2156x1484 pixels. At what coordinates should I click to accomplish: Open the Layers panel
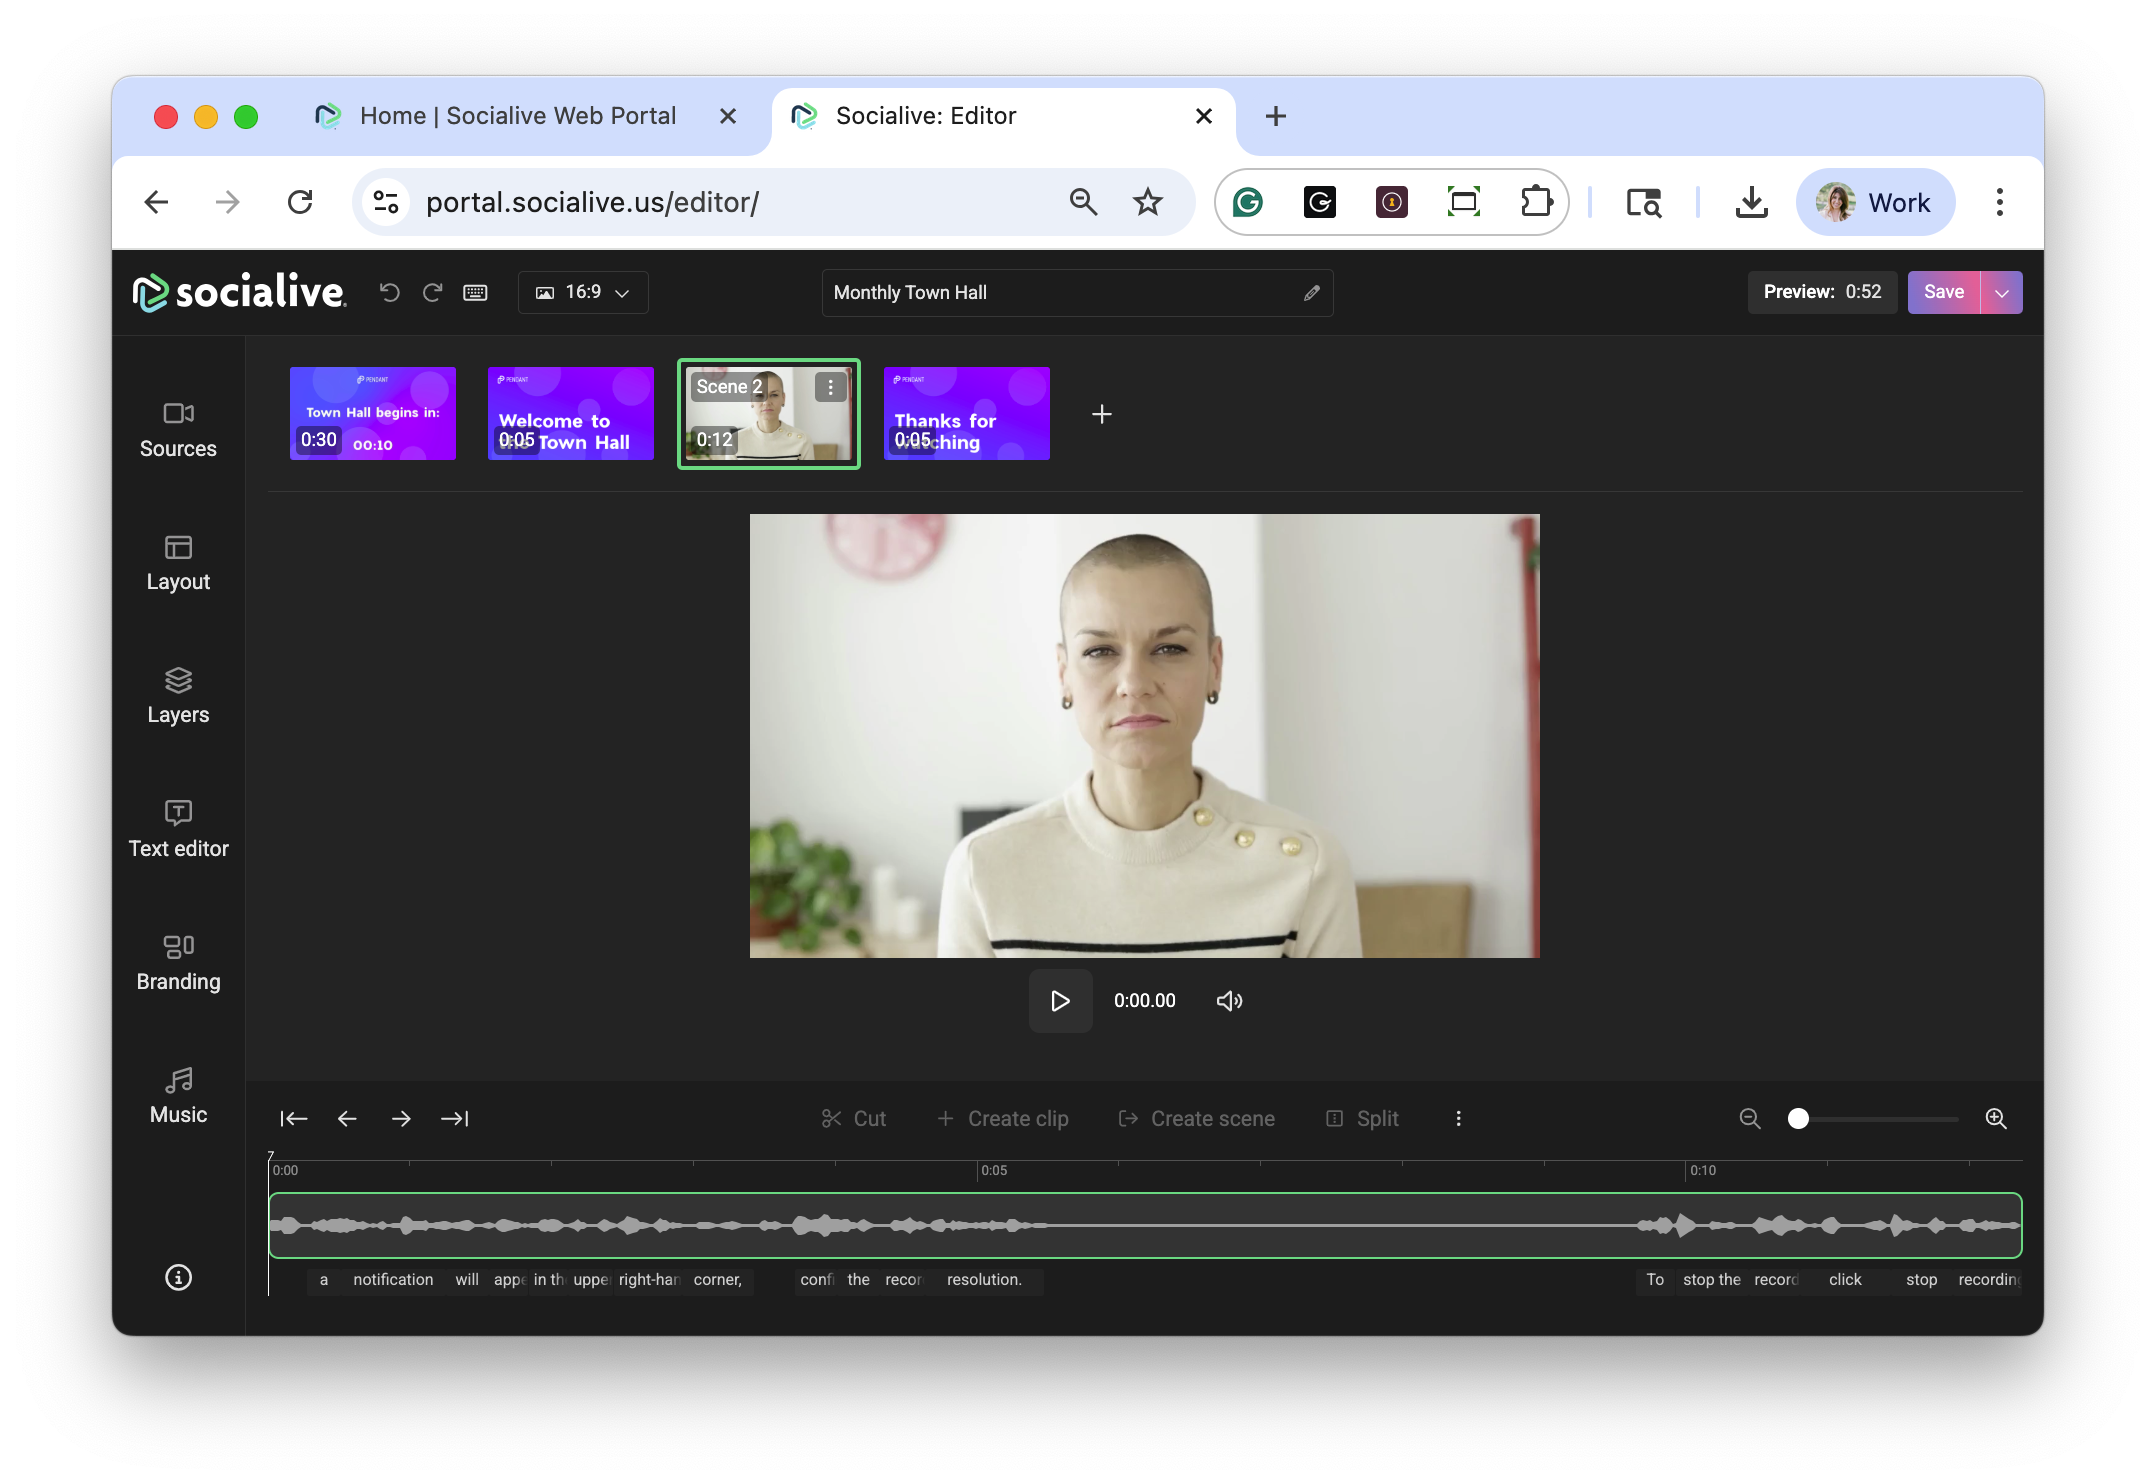click(178, 696)
